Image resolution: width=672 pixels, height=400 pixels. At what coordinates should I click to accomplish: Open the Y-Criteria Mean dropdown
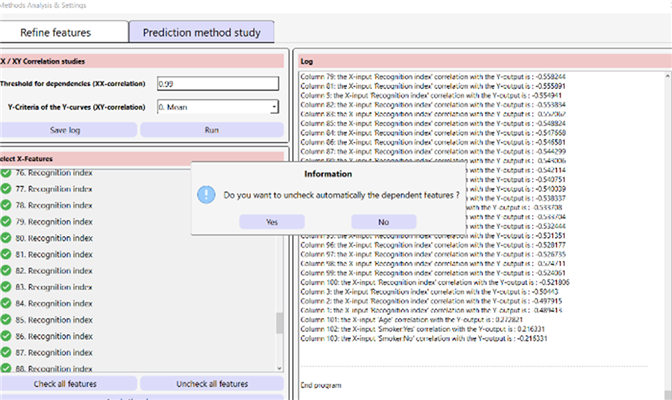point(218,107)
